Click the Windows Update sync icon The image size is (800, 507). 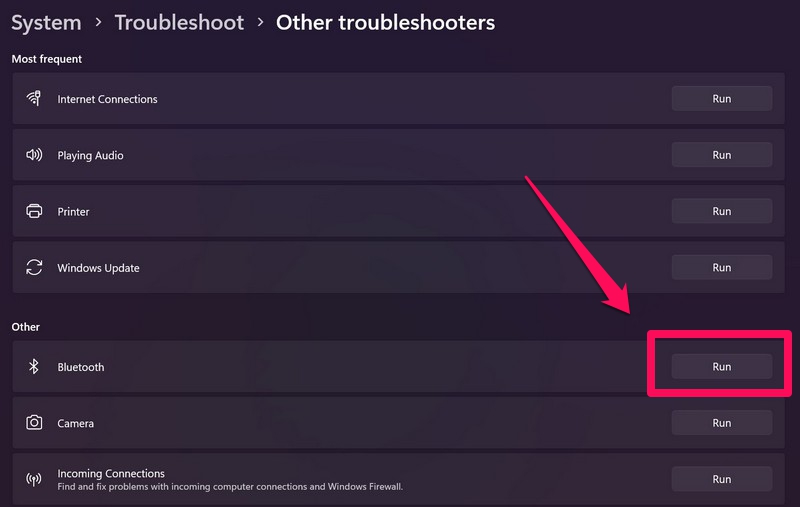point(34,267)
